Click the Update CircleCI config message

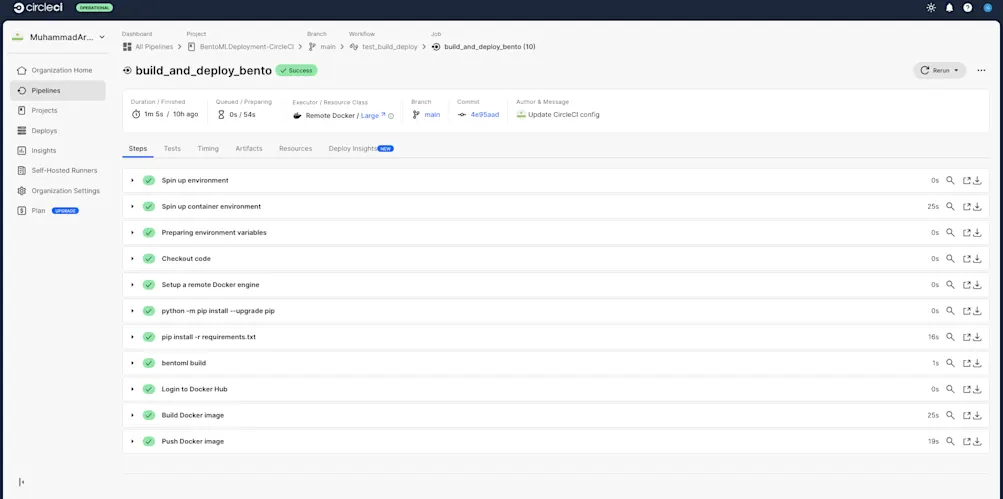pos(564,115)
